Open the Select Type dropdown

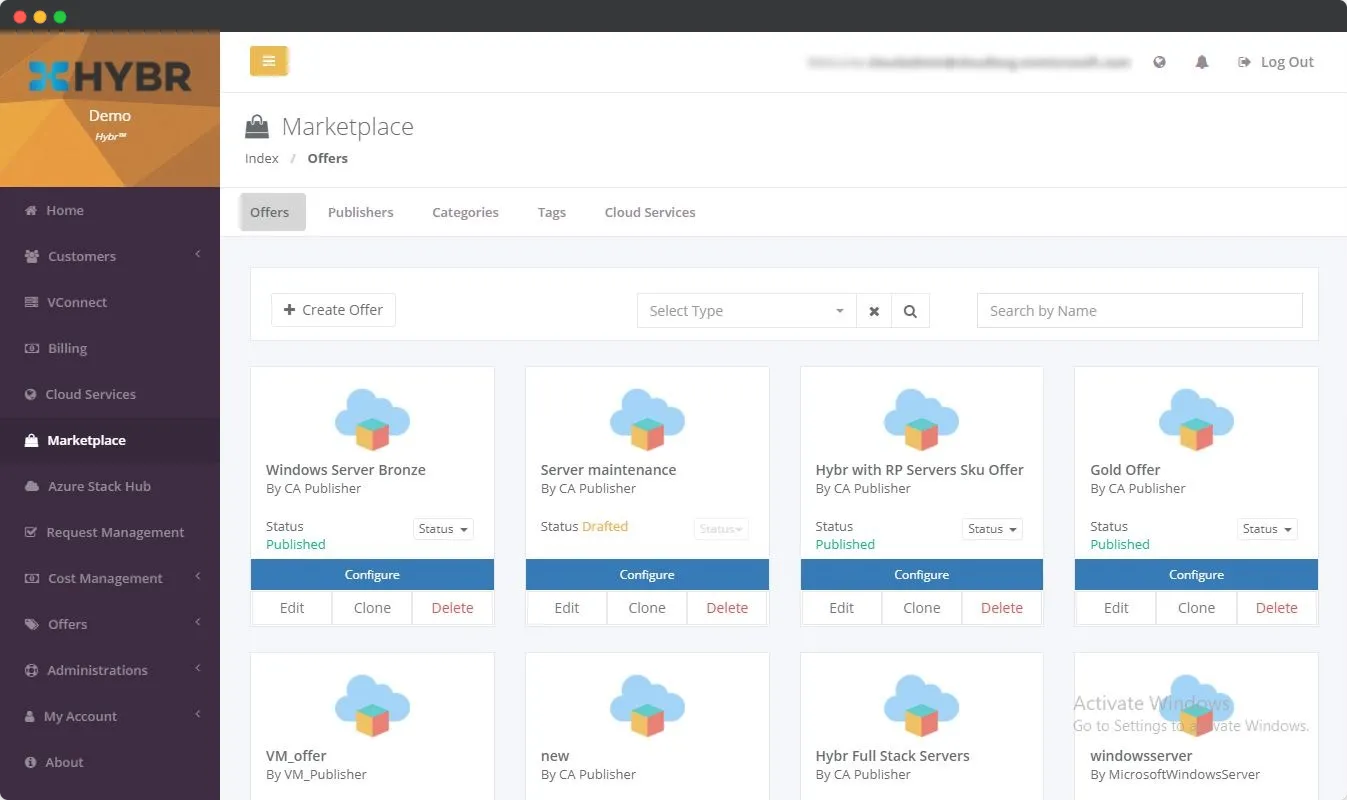click(x=746, y=311)
